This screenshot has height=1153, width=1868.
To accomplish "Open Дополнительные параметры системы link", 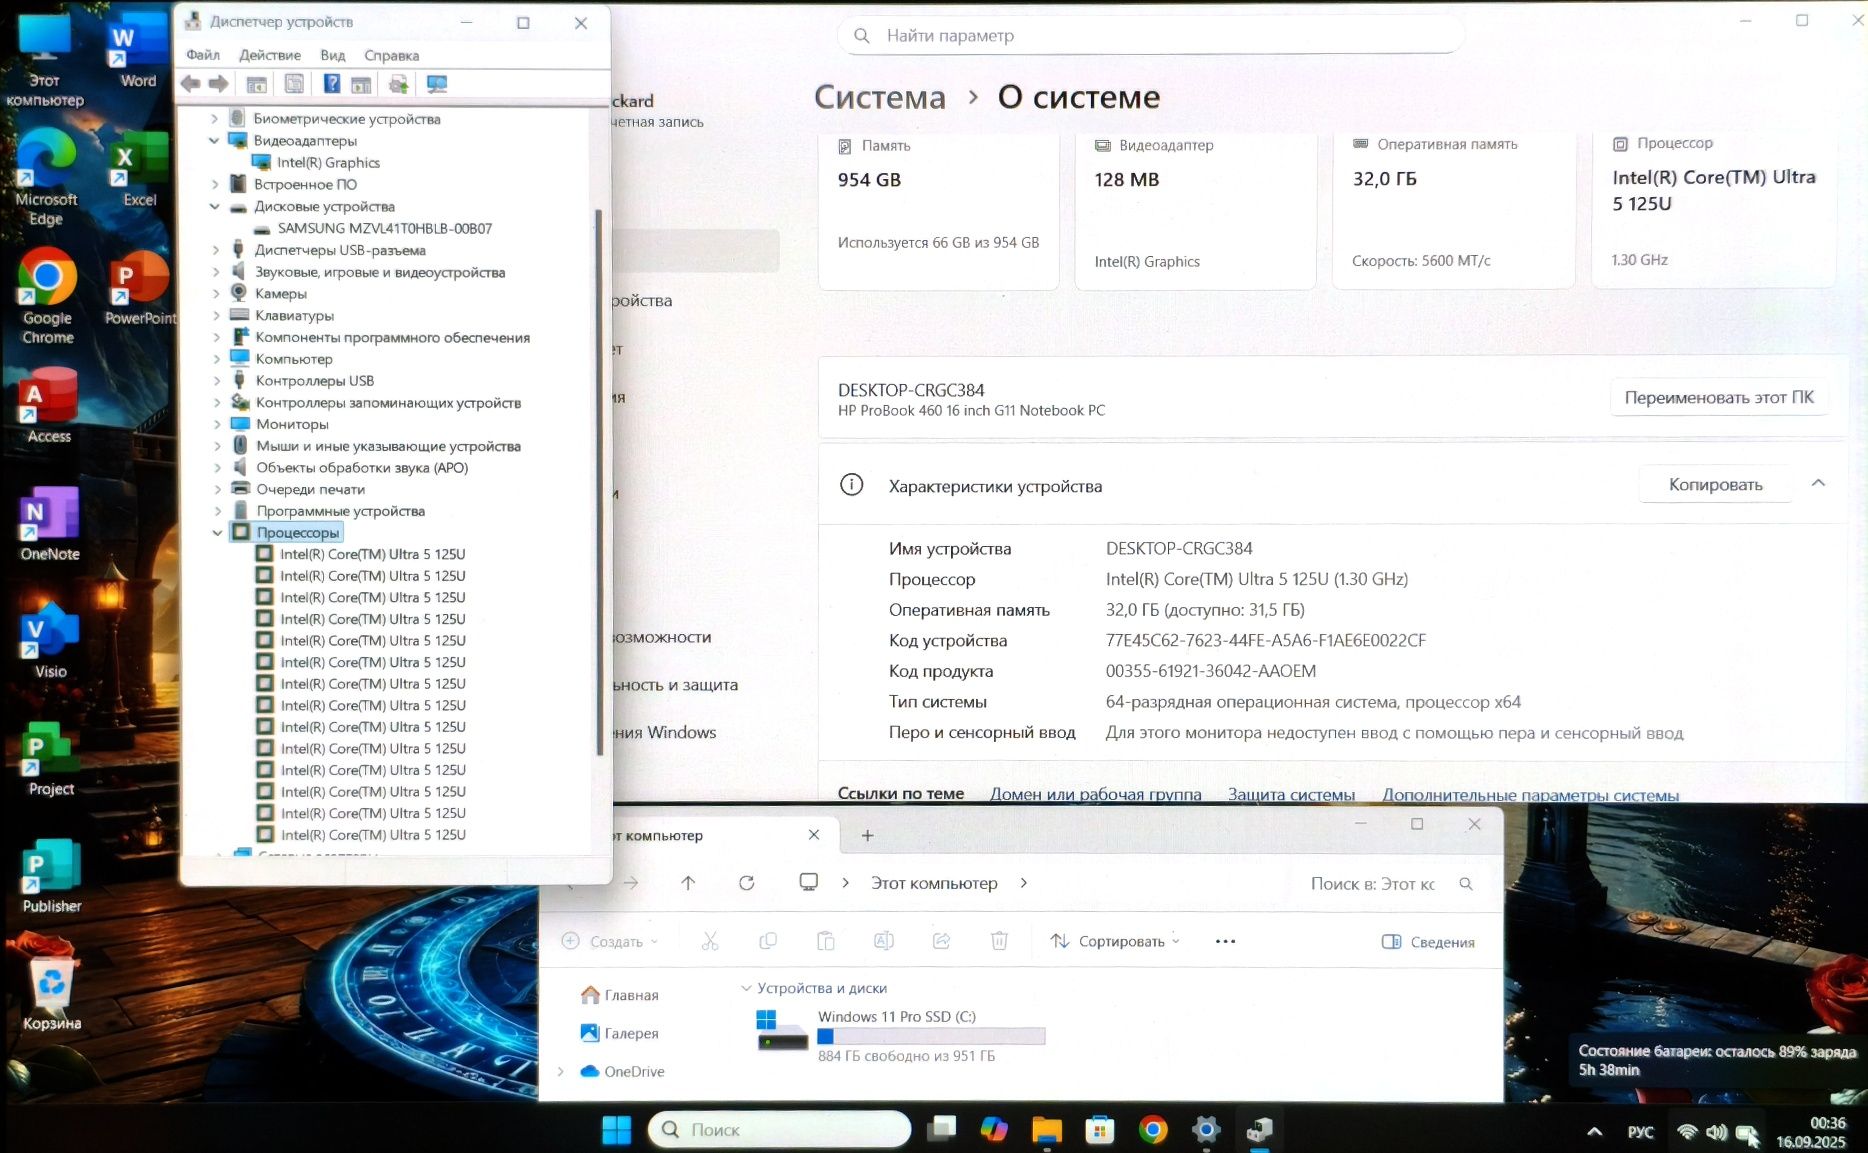I will click(1530, 794).
